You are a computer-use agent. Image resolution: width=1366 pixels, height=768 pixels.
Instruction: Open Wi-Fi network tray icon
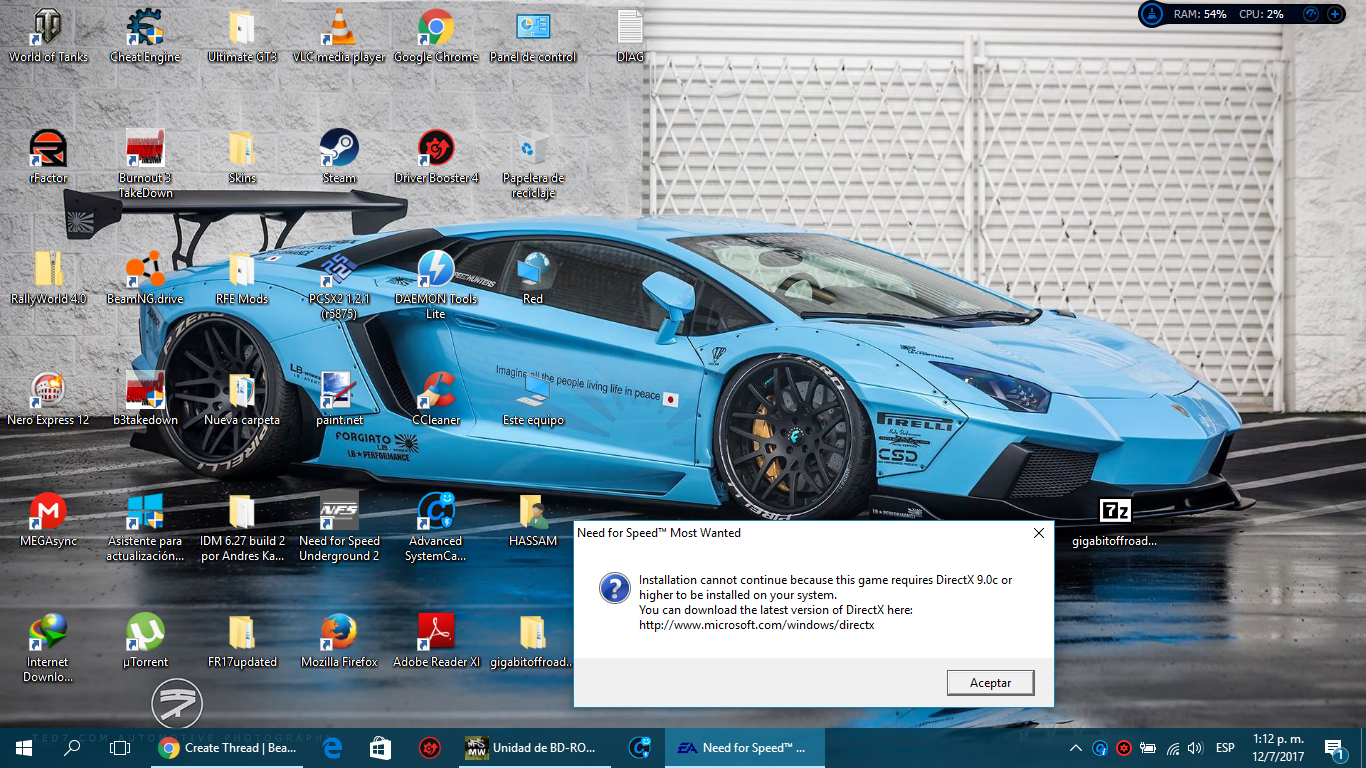(1172, 748)
